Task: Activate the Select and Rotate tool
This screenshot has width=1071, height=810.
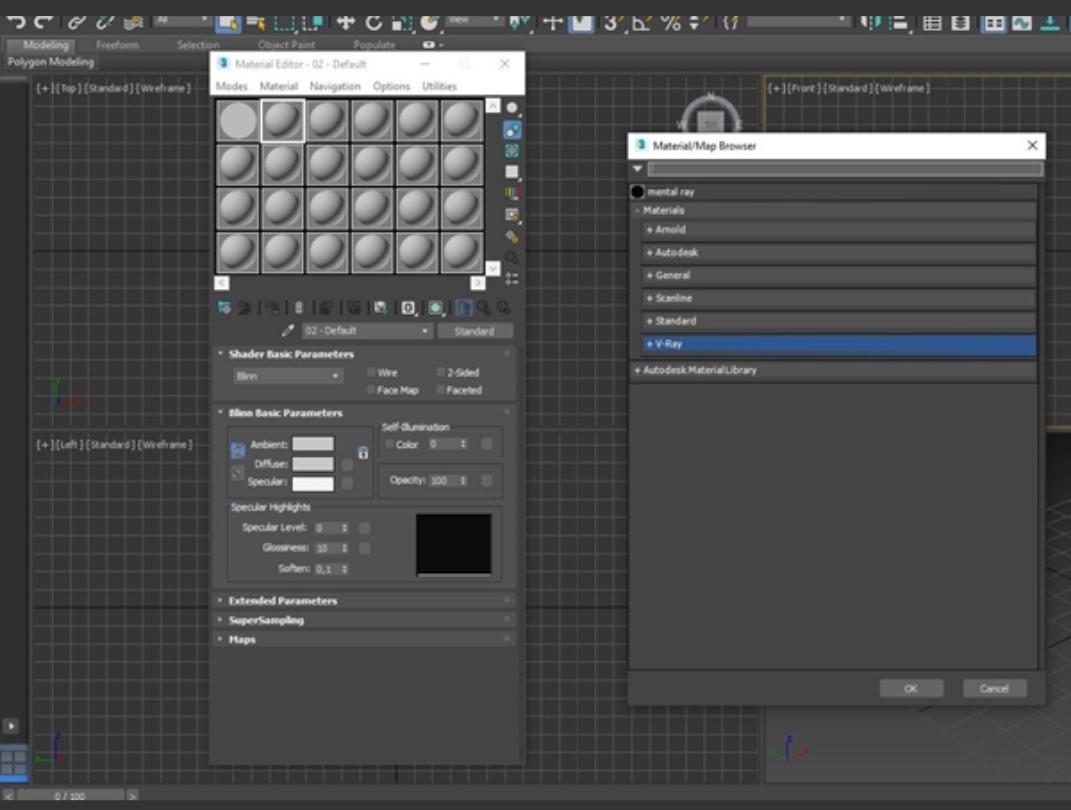Action: coord(373,23)
